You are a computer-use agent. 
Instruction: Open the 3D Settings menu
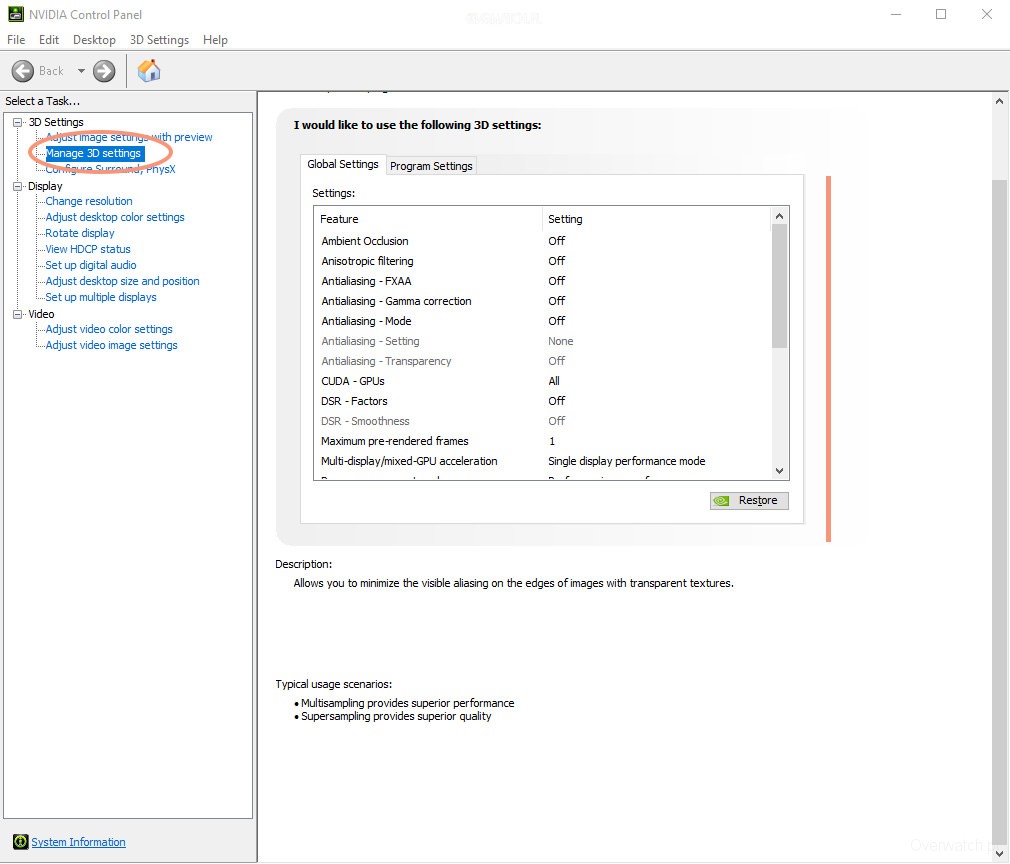(159, 40)
